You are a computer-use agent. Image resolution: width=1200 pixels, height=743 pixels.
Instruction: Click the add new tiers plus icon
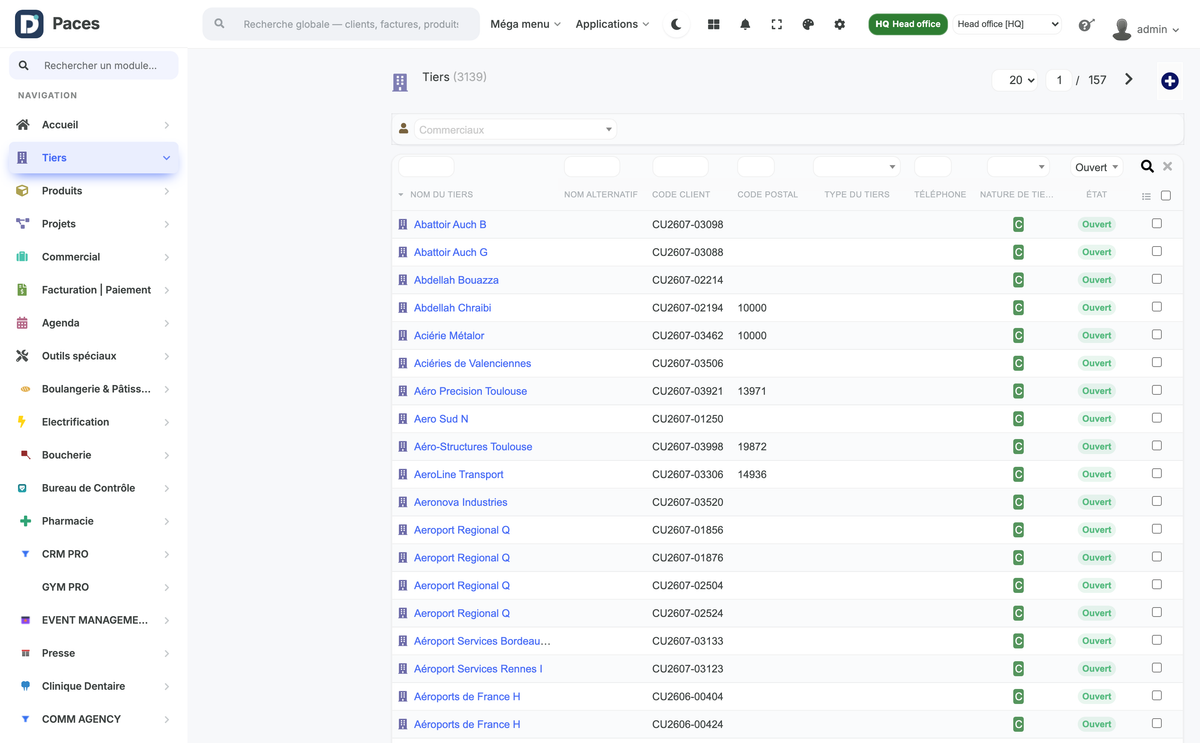point(1170,81)
